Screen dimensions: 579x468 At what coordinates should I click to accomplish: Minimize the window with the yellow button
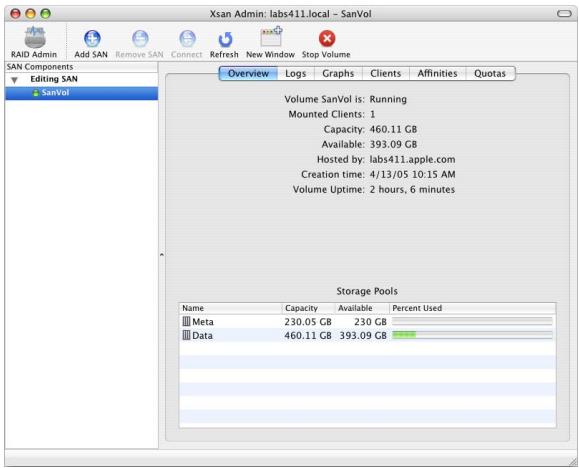[30, 14]
